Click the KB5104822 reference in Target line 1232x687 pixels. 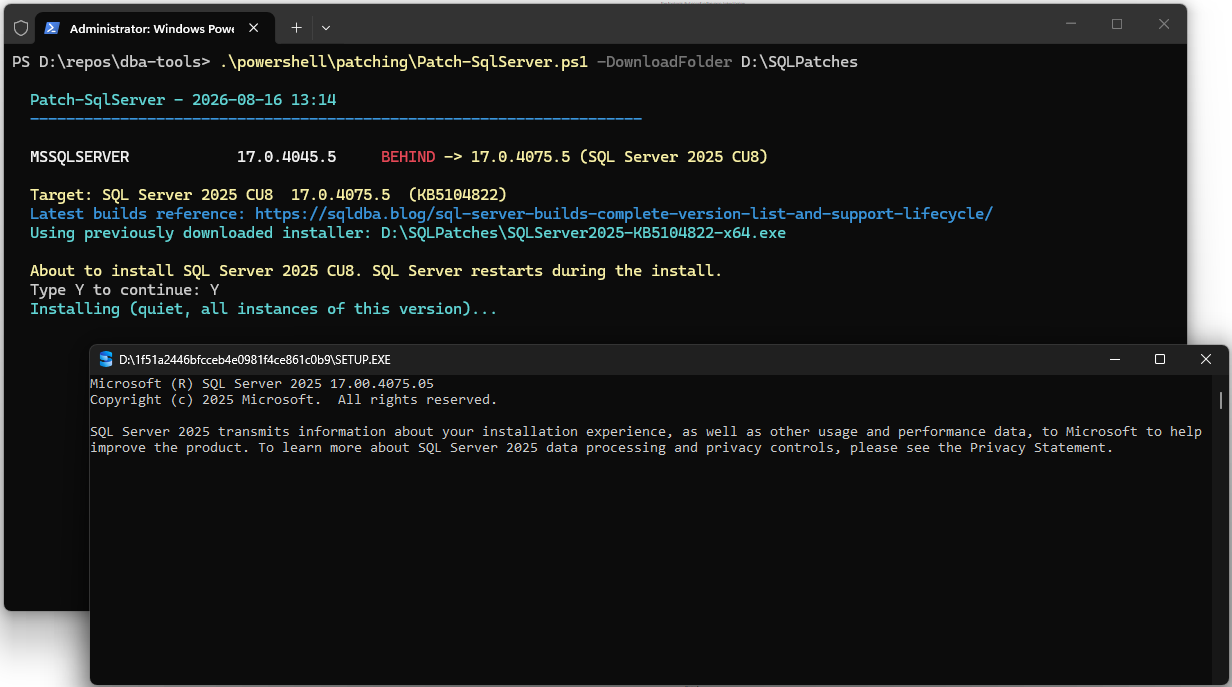458,195
